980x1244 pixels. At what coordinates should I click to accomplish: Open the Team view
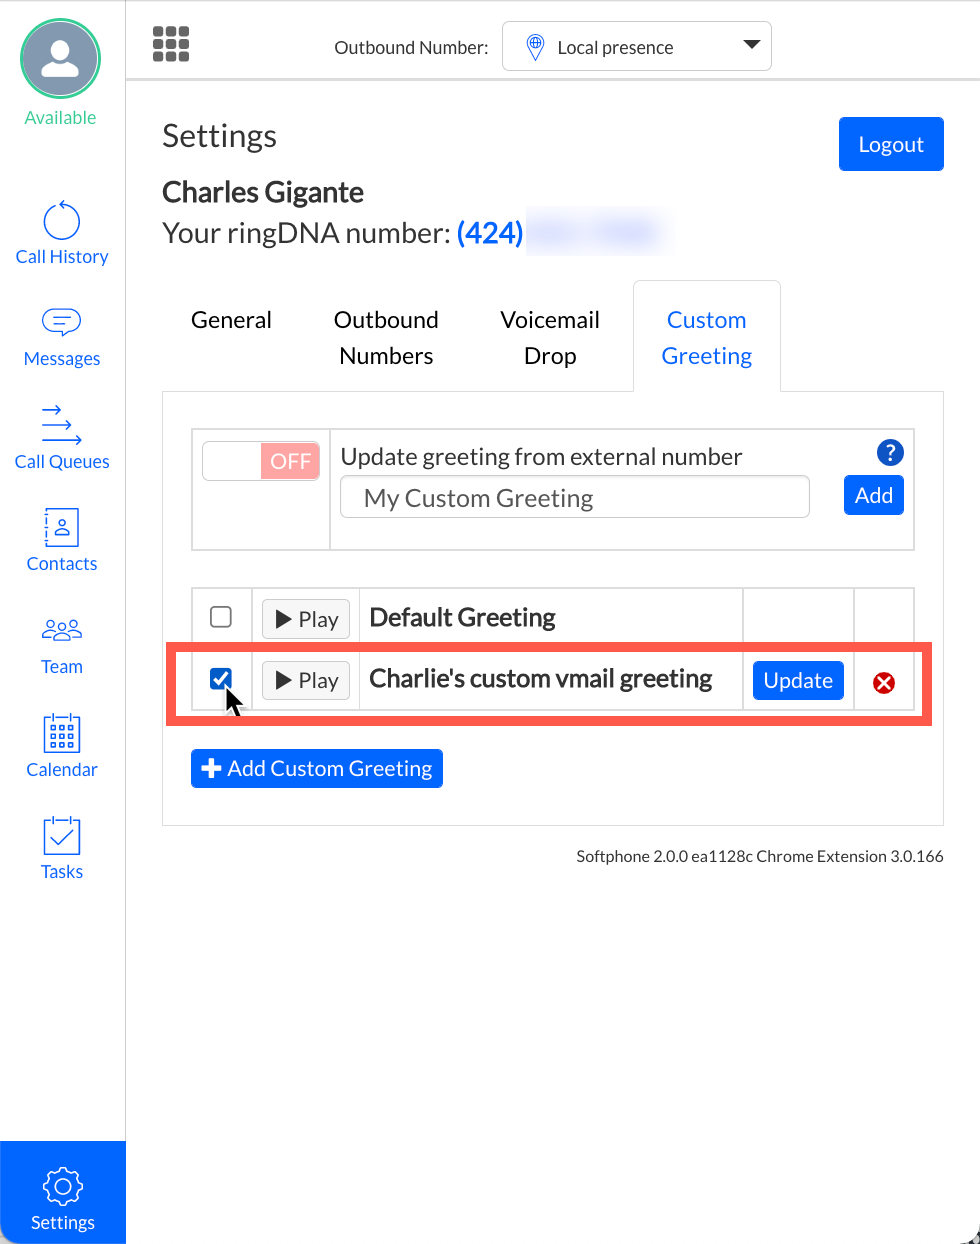(62, 645)
